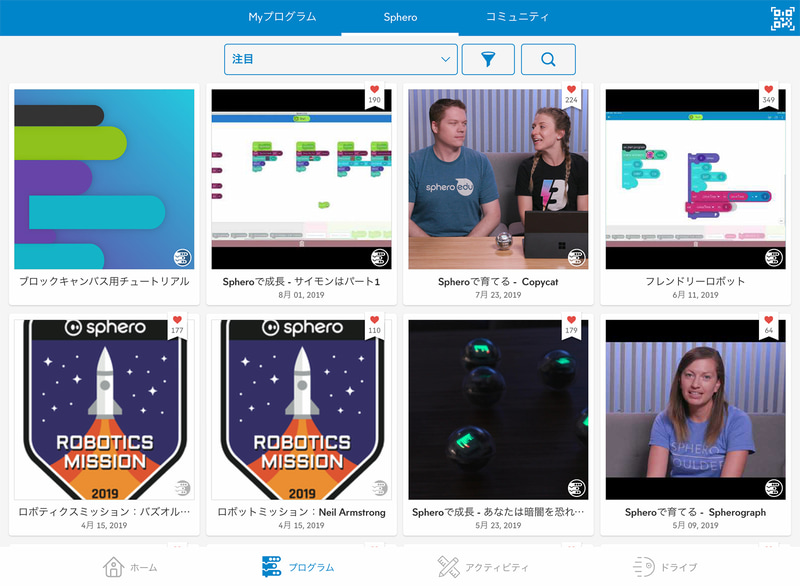800x586 pixels.
Task: Click title ロボットミッション：Neil Armstrong
Action: click(x=302, y=512)
